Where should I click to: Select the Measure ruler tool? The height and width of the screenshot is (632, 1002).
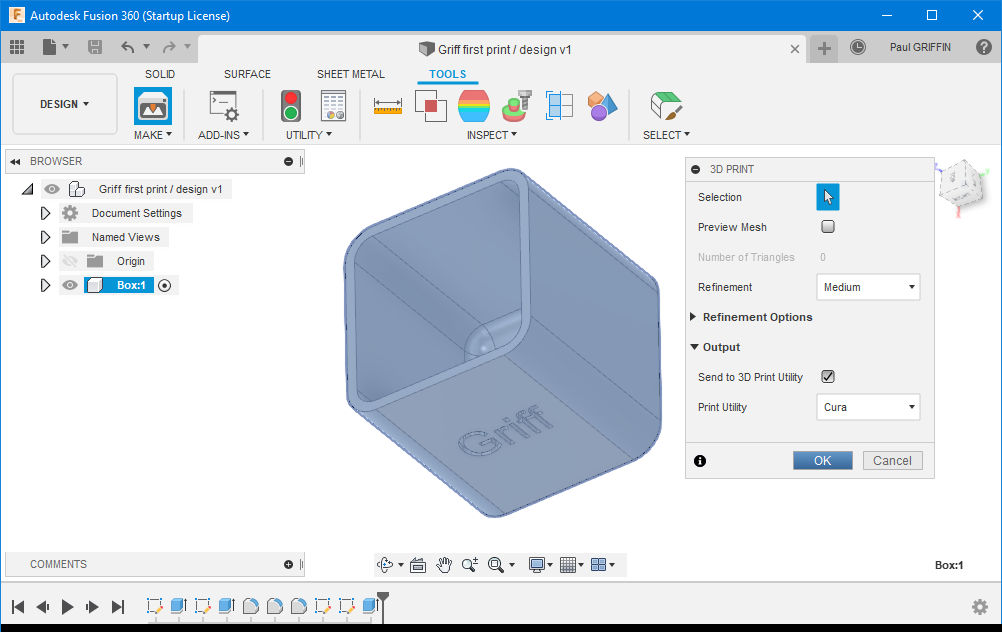pos(388,106)
